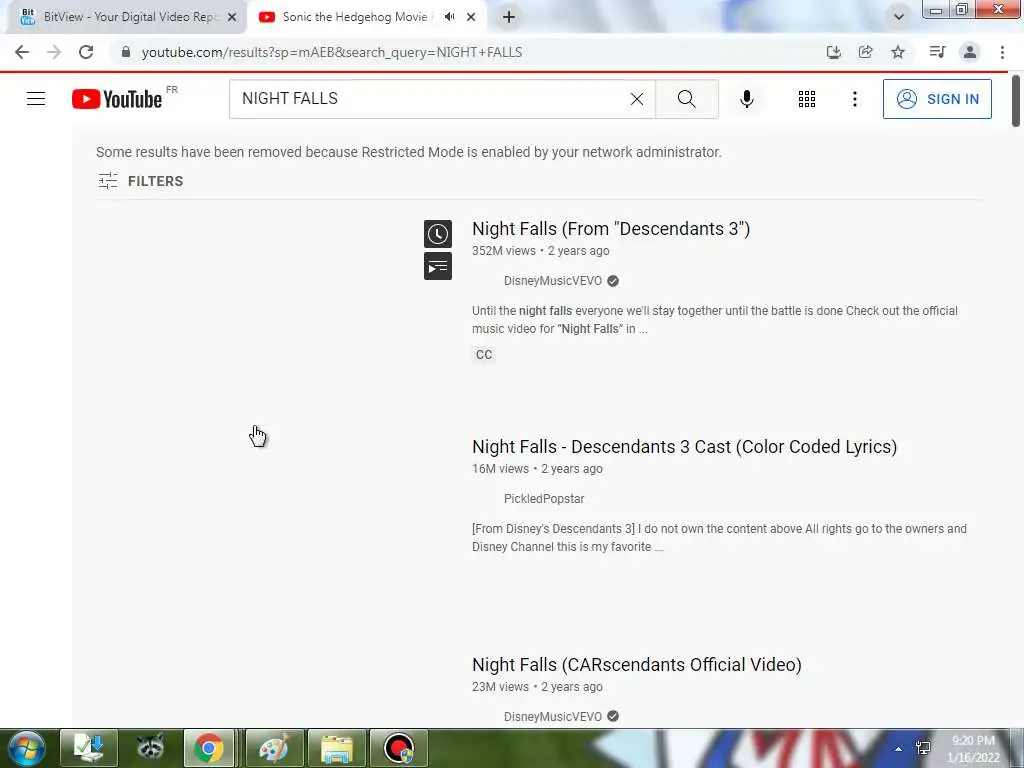Mute the Sonic tab audio icon
This screenshot has width=1024, height=768.
(x=449, y=17)
